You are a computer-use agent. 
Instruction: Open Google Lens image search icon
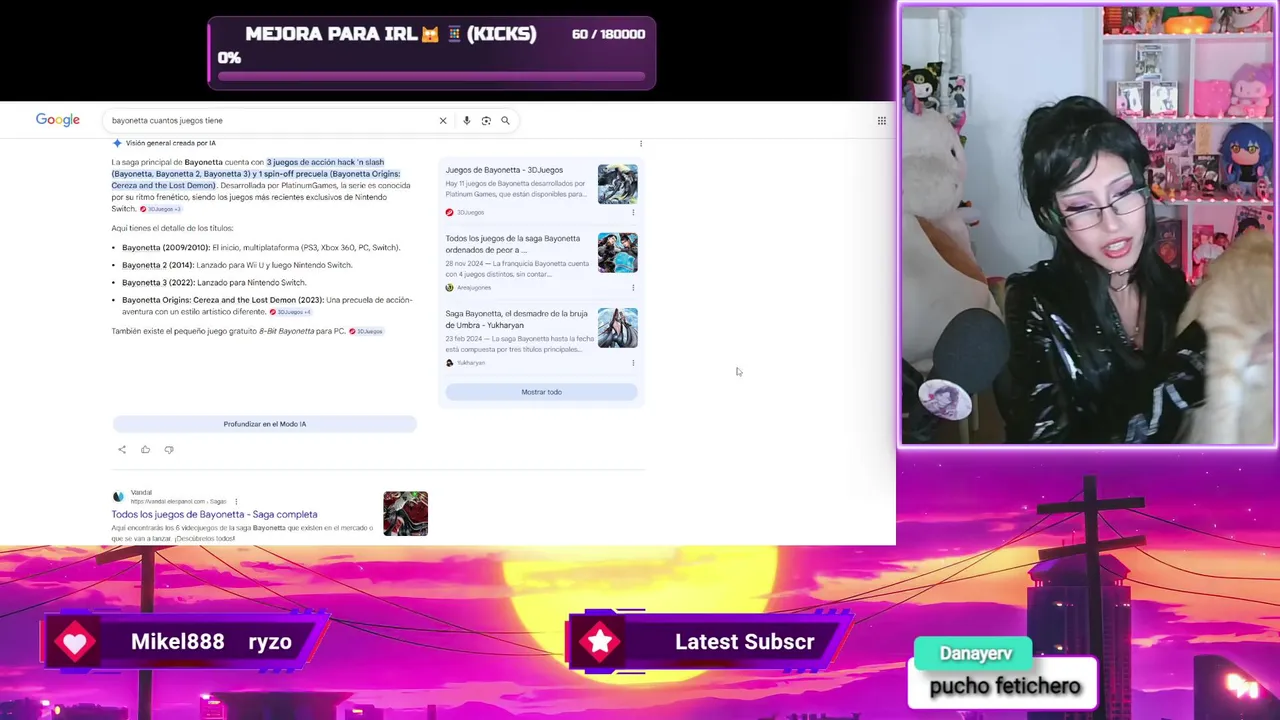(486, 121)
